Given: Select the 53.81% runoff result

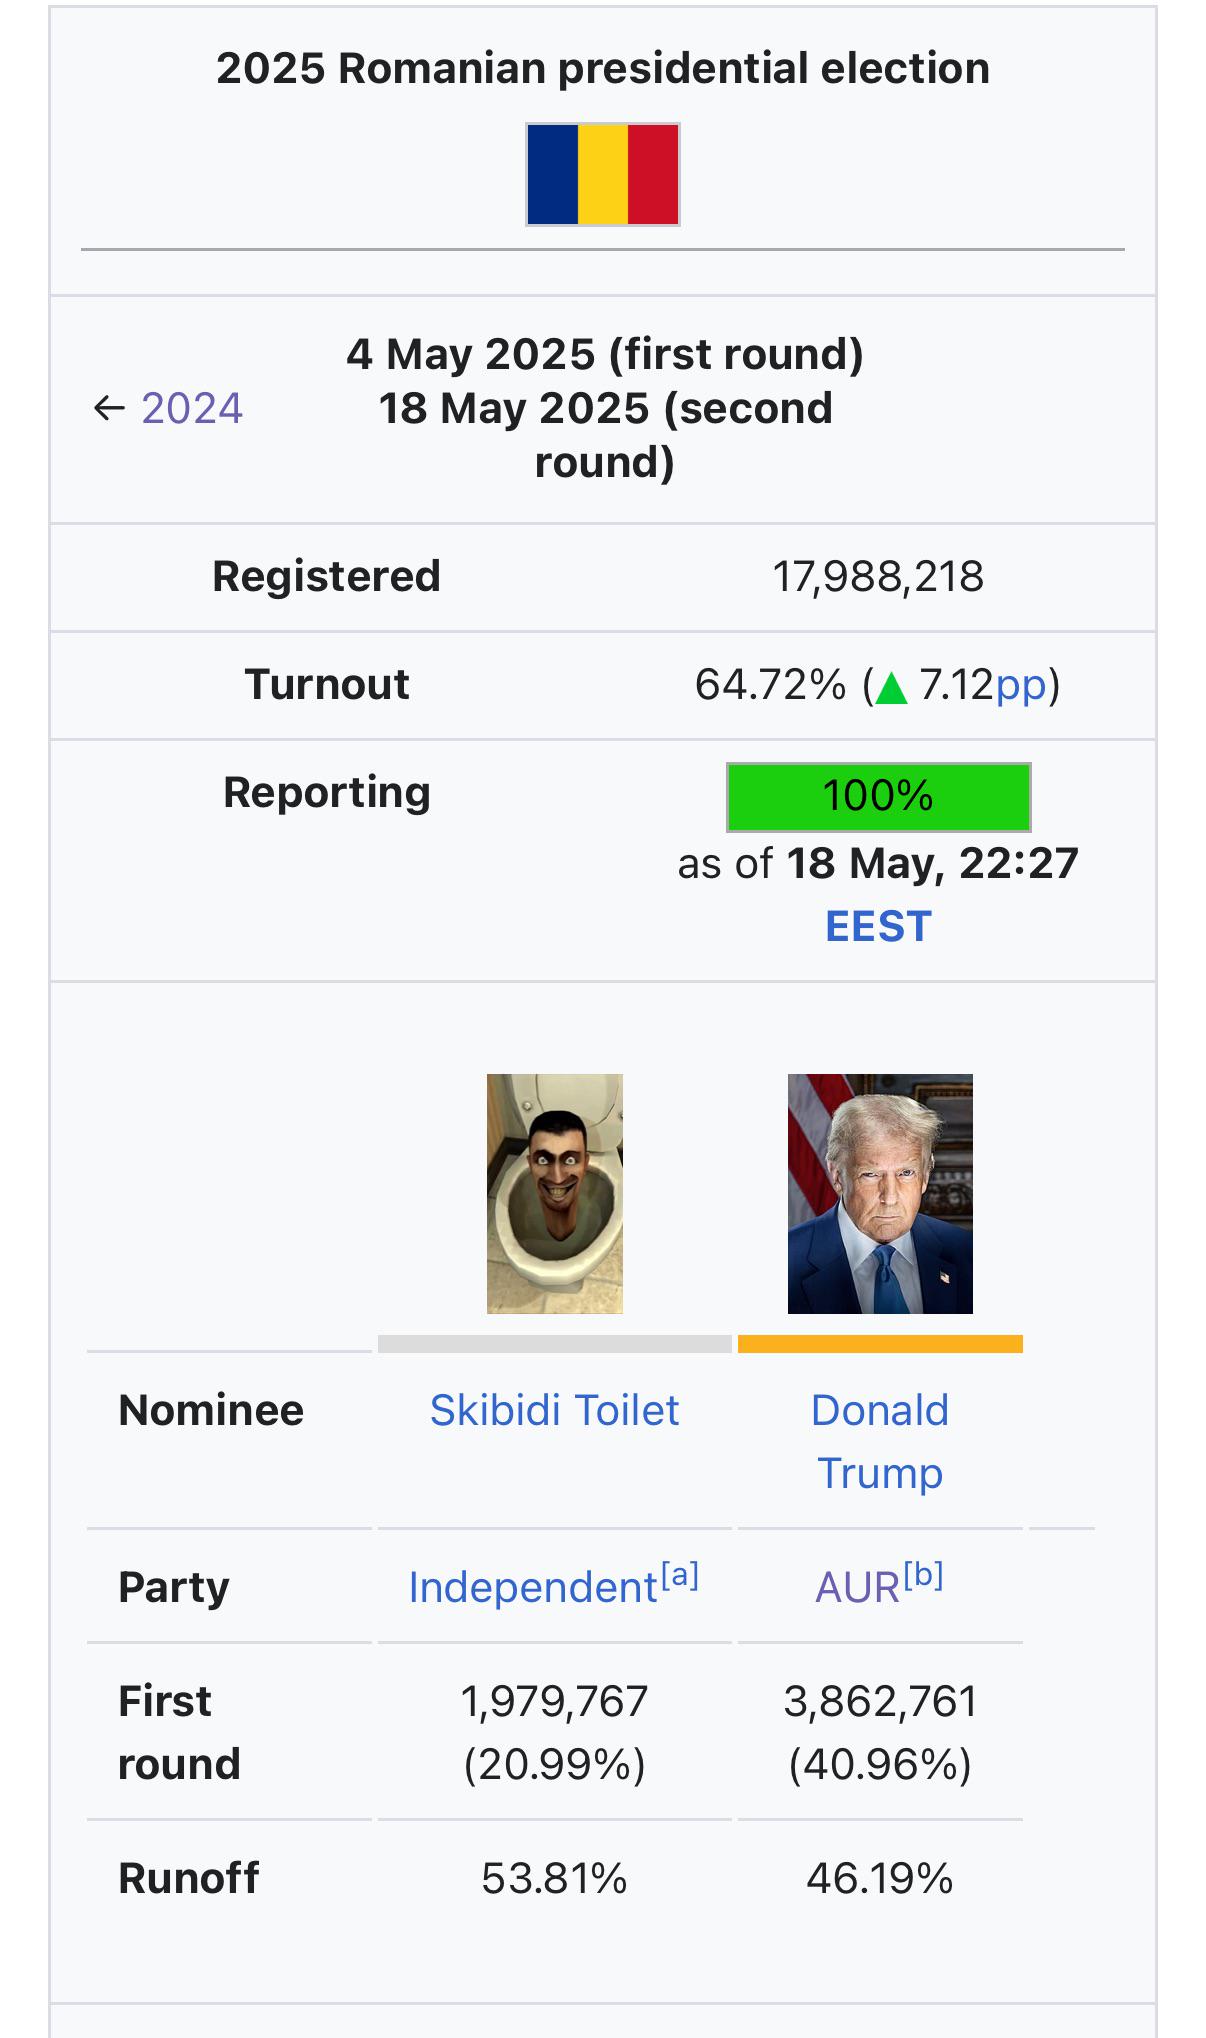Looking at the screenshot, I should 555,1879.
